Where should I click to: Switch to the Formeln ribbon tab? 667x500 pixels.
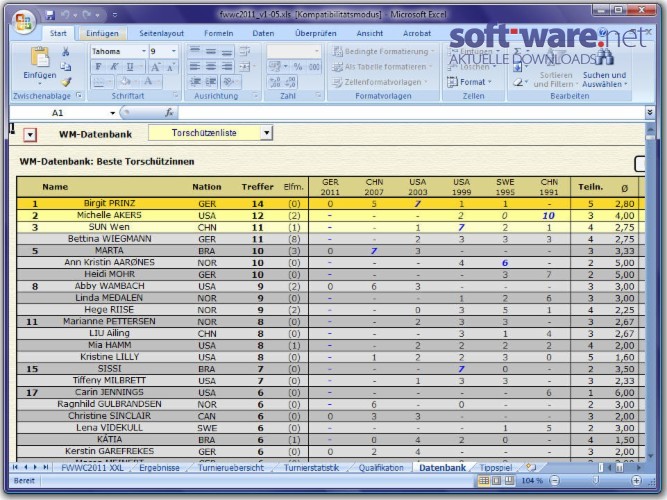219,33
